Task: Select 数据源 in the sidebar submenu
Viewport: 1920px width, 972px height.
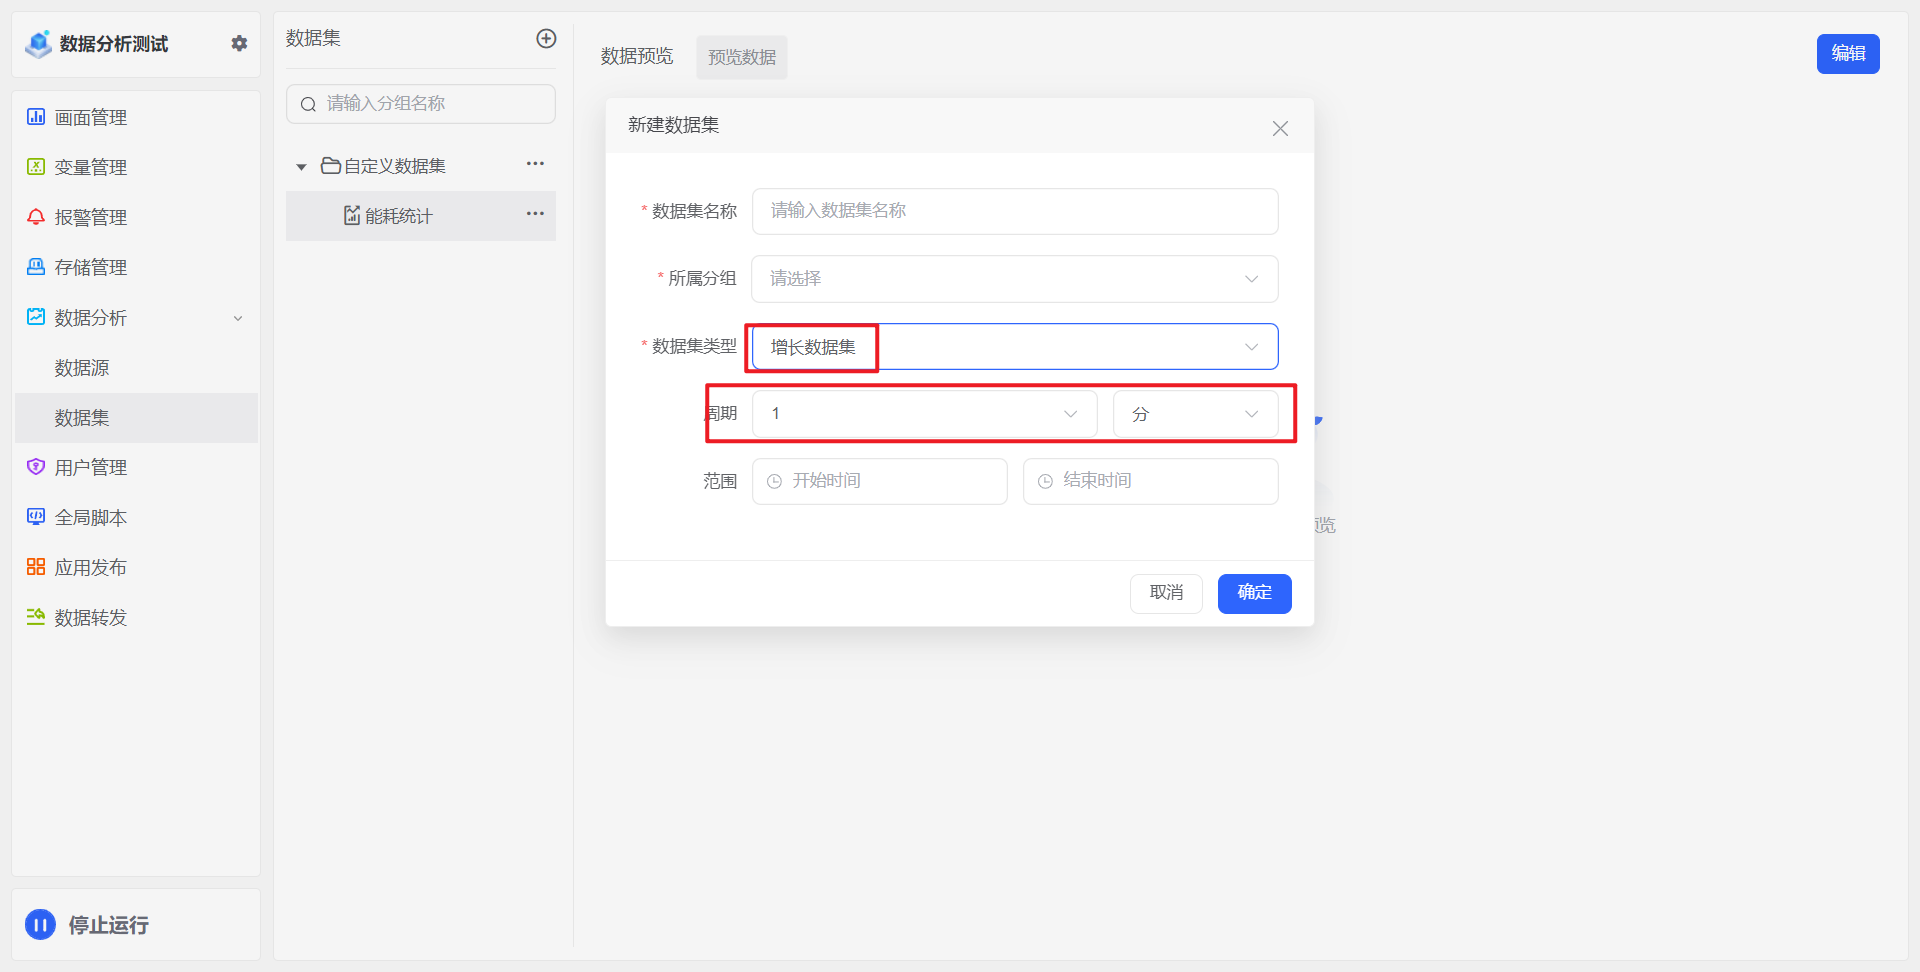Action: [82, 368]
